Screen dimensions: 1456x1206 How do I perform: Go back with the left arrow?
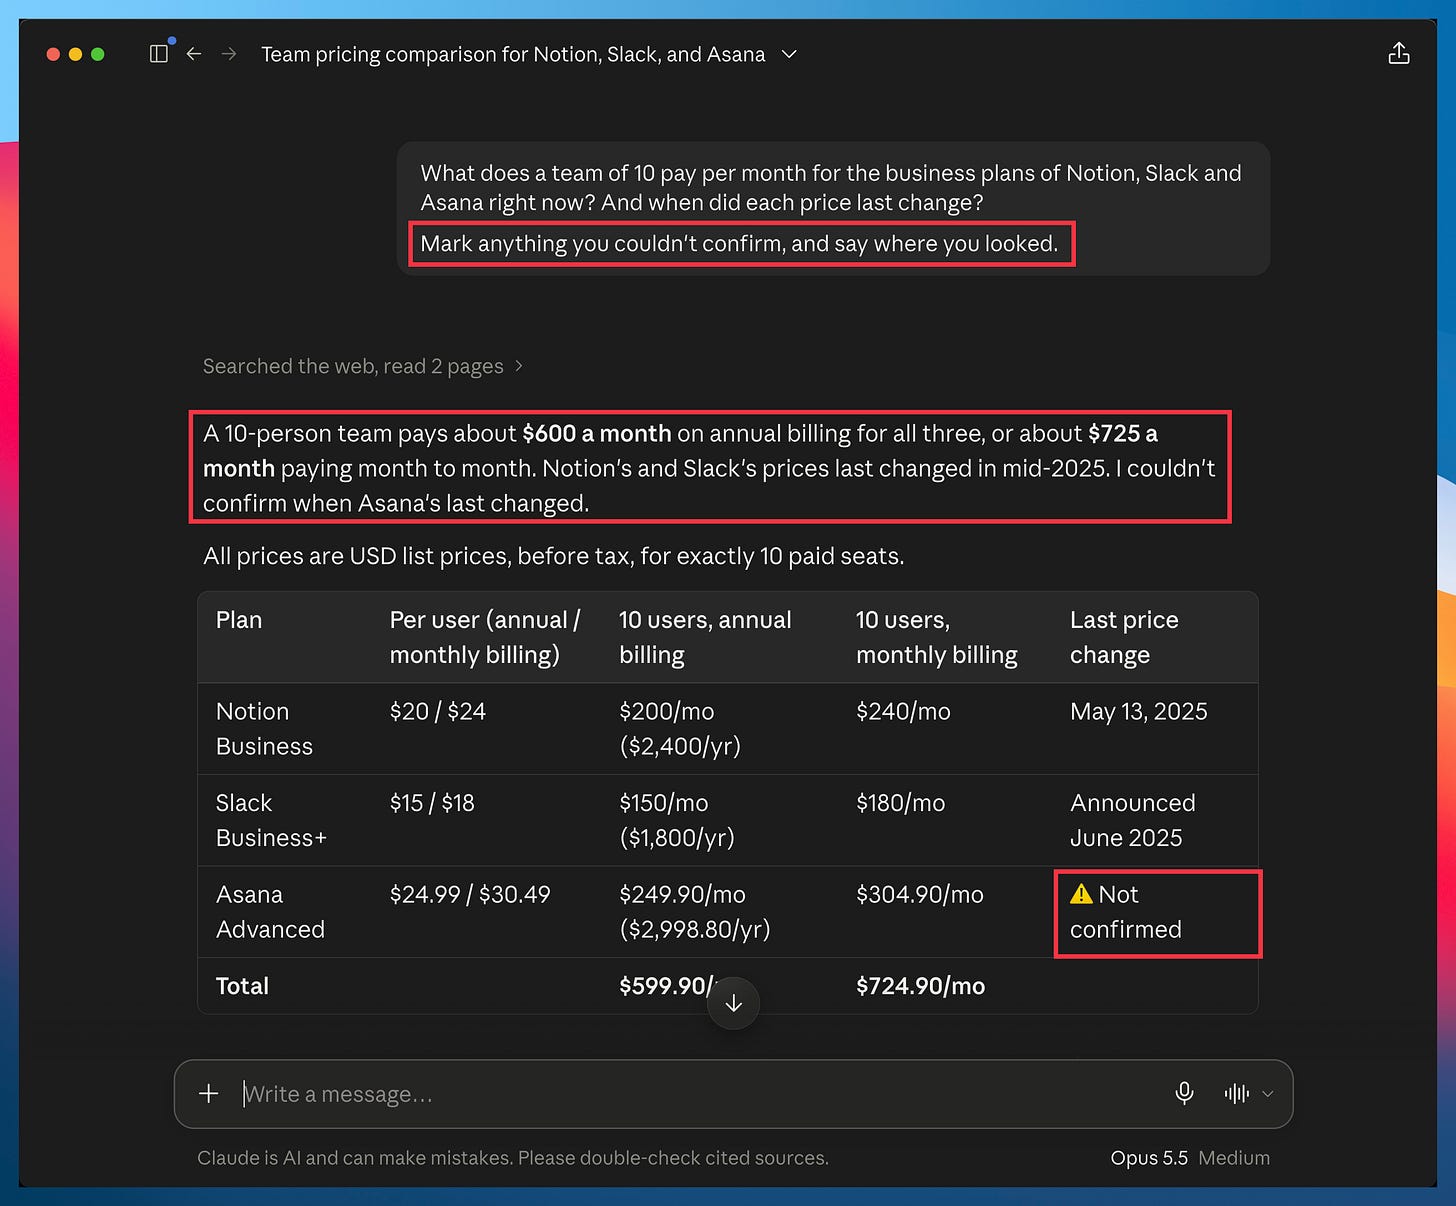(194, 54)
